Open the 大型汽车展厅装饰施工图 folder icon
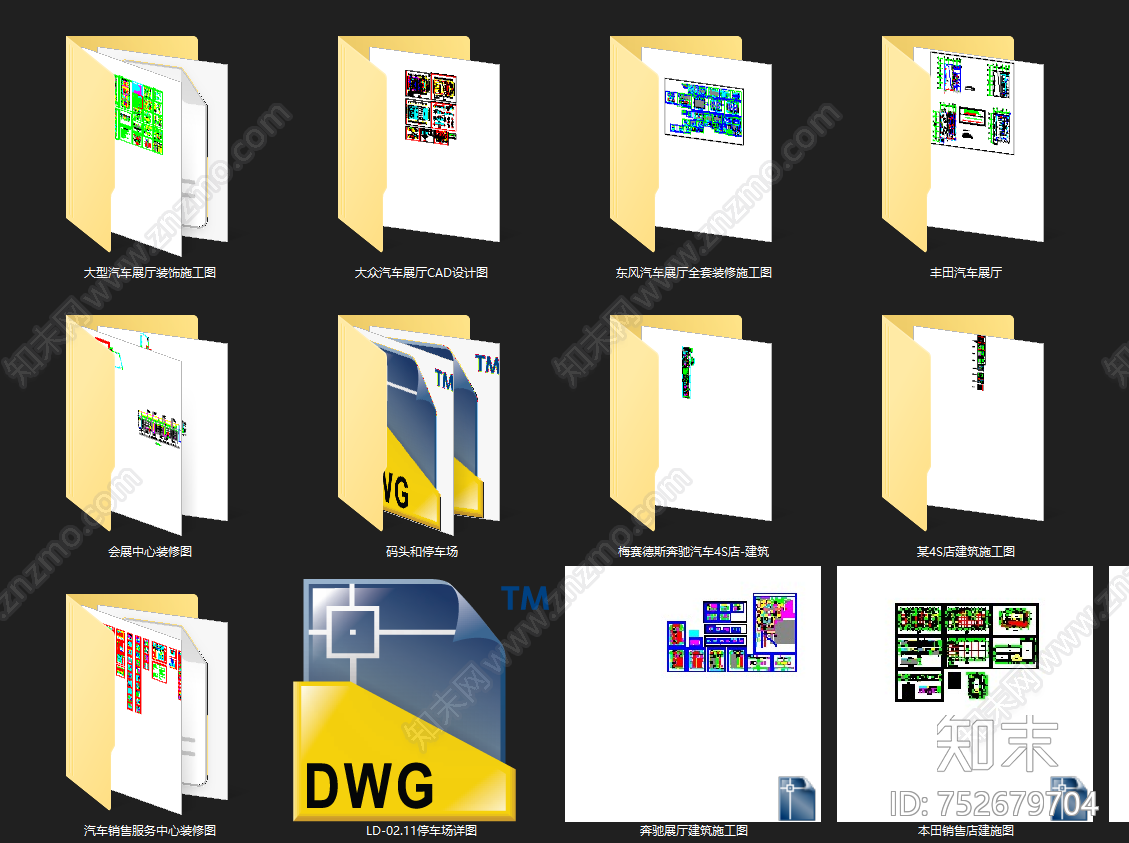 148,145
